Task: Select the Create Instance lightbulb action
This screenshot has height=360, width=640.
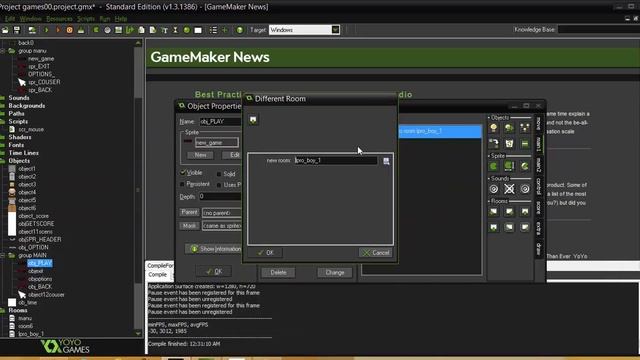Action: pos(493,128)
